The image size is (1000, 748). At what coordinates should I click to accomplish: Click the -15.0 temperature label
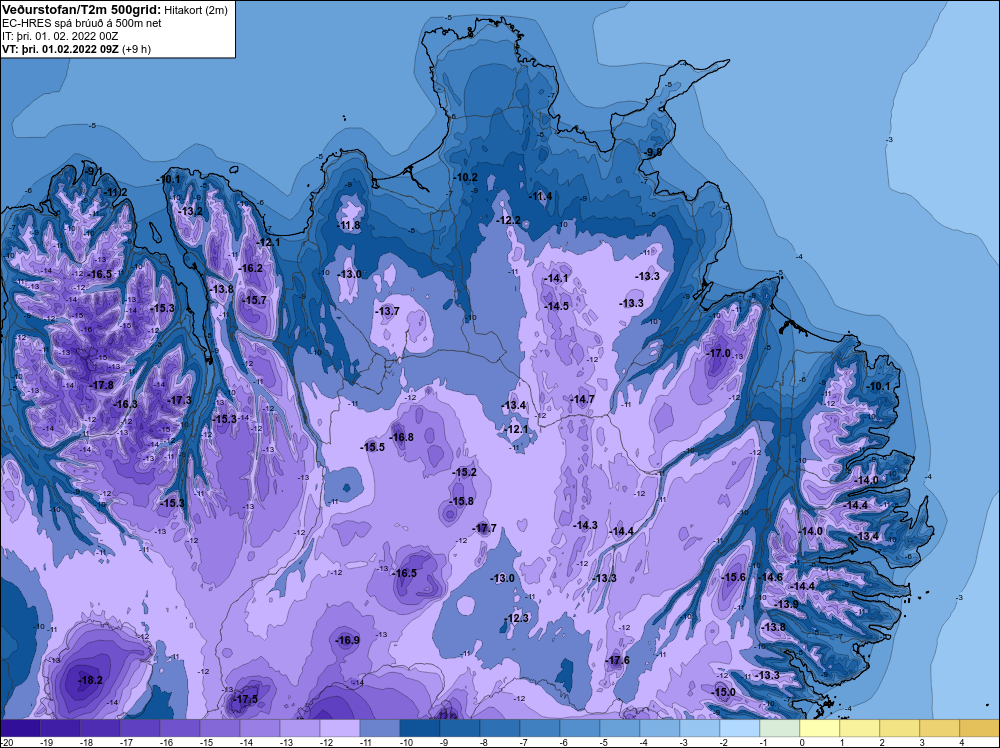[723, 693]
